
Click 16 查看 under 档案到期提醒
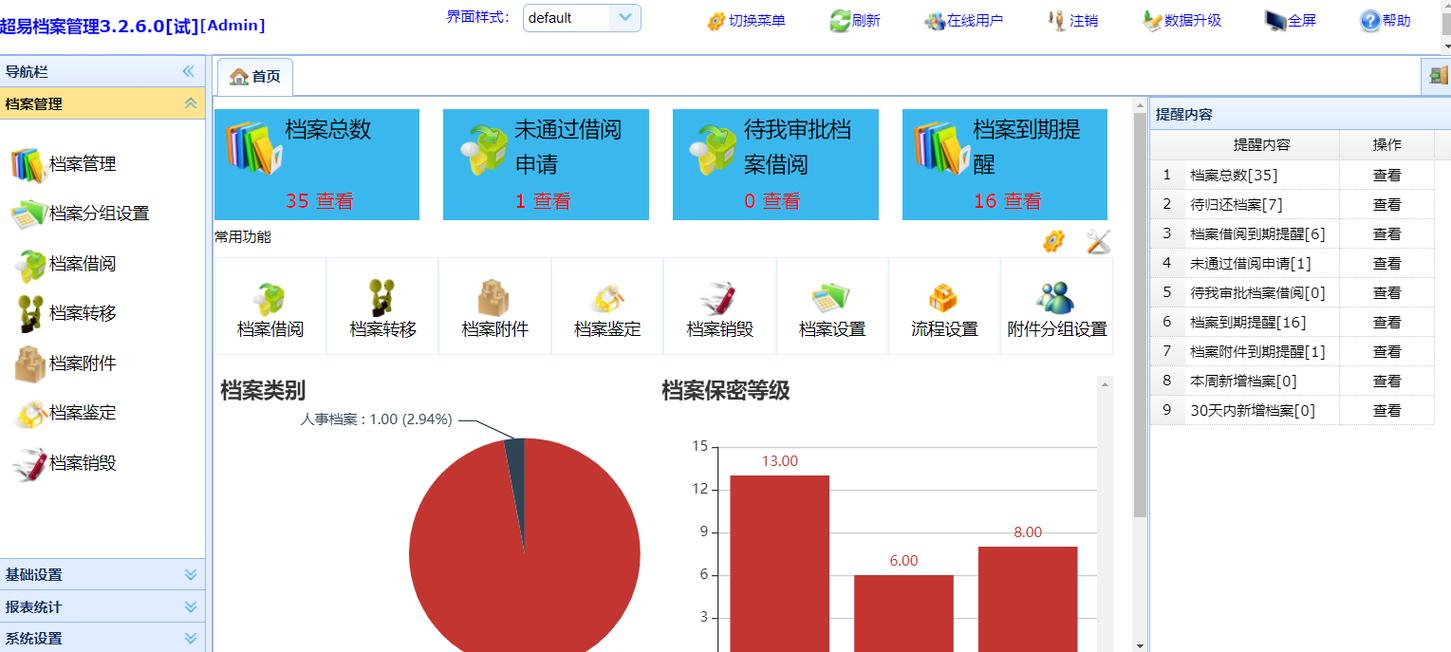pos(1007,200)
